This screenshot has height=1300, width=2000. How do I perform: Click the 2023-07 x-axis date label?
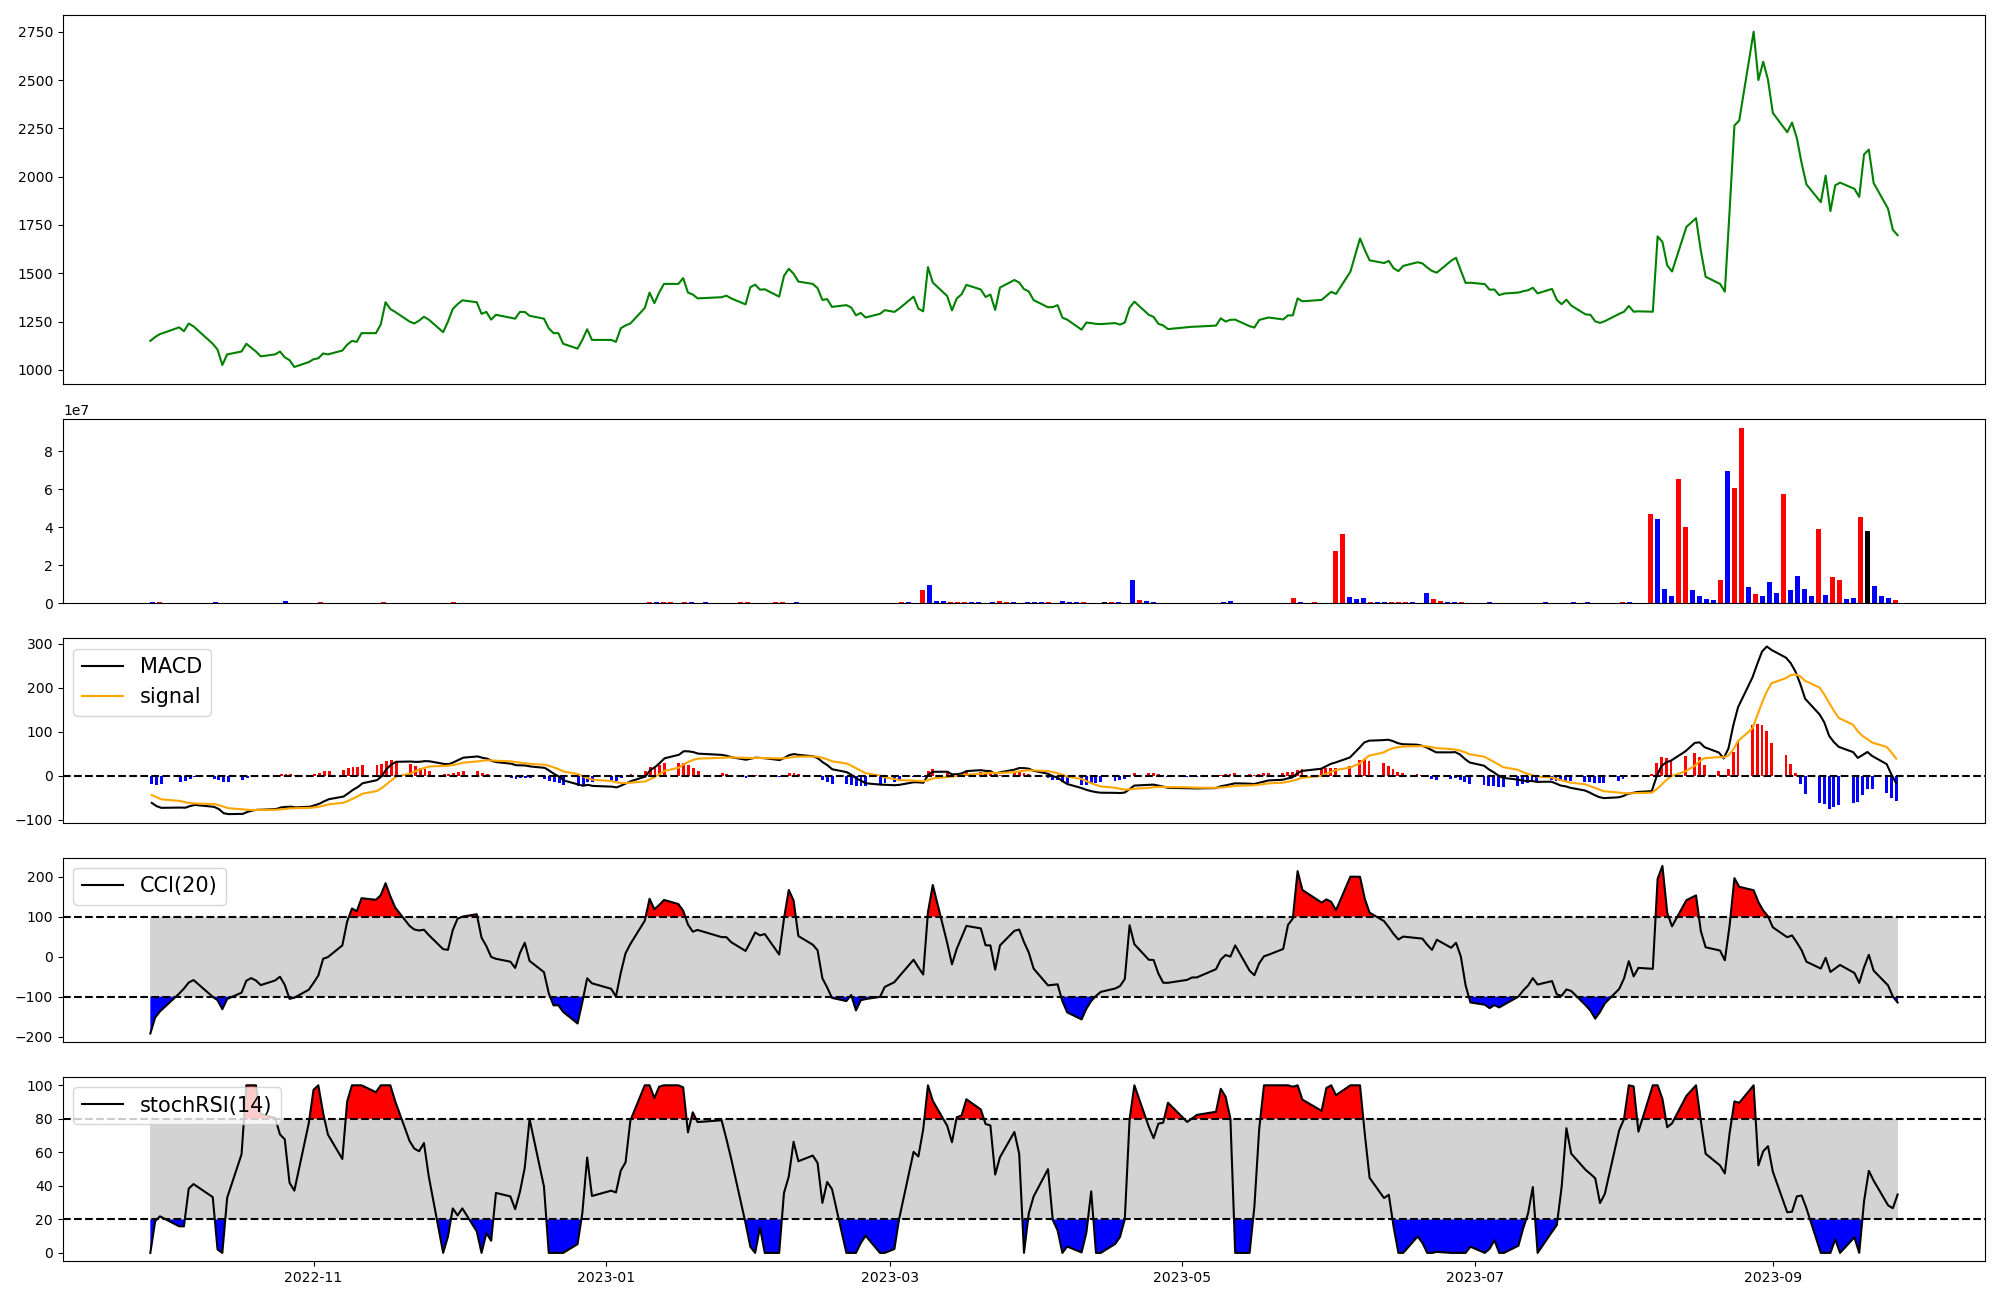click(x=1475, y=1277)
